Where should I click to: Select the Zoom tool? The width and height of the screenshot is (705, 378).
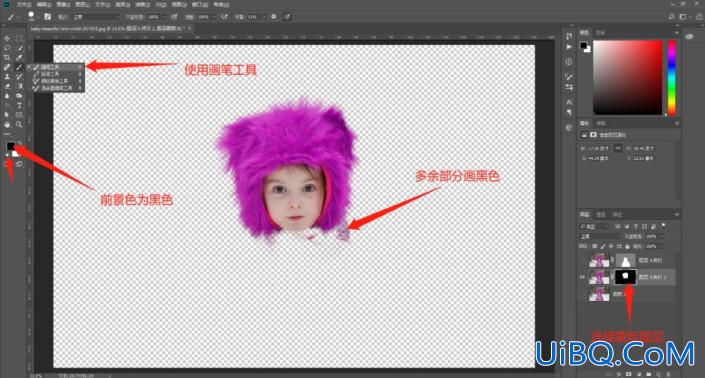coord(19,125)
